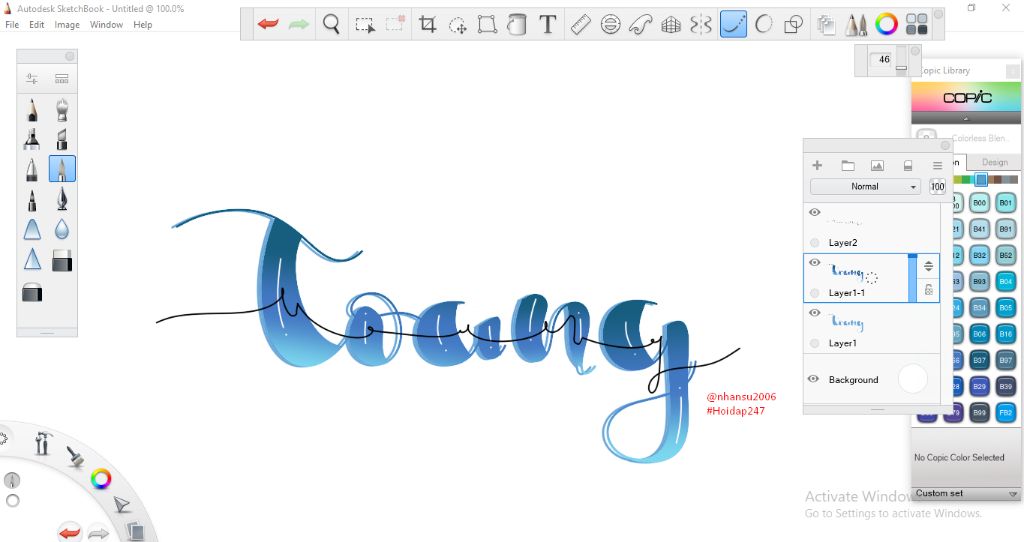Select the Text tool
1024x542 pixels.
pos(547,25)
